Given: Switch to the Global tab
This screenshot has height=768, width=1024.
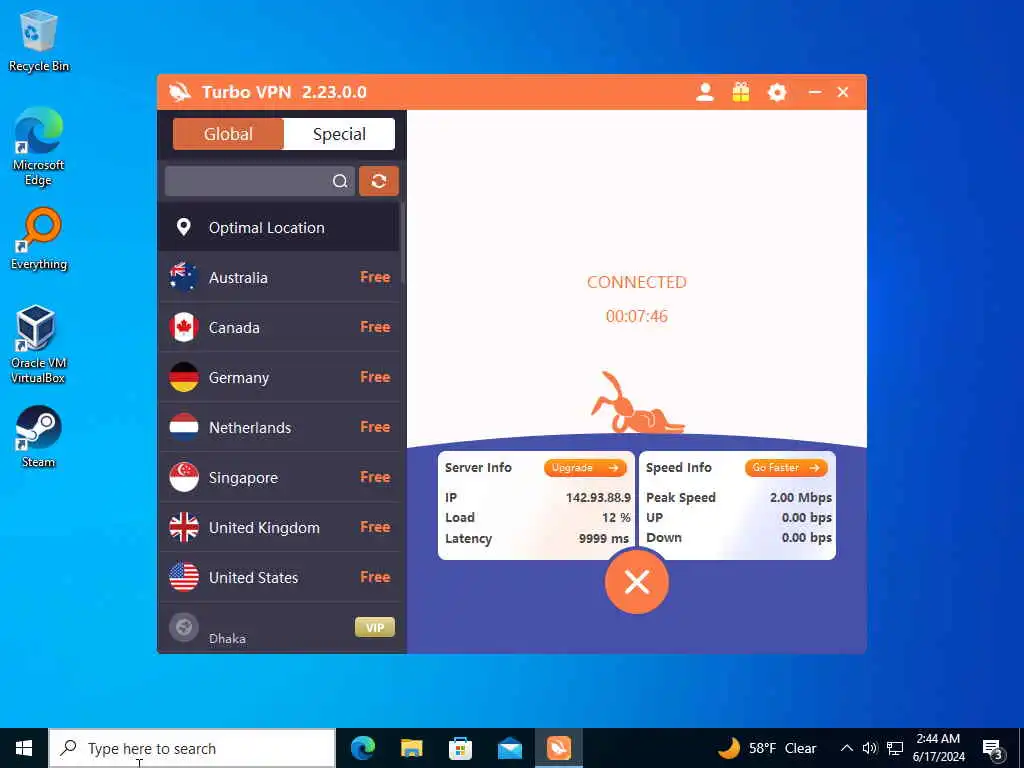Looking at the screenshot, I should (228, 134).
